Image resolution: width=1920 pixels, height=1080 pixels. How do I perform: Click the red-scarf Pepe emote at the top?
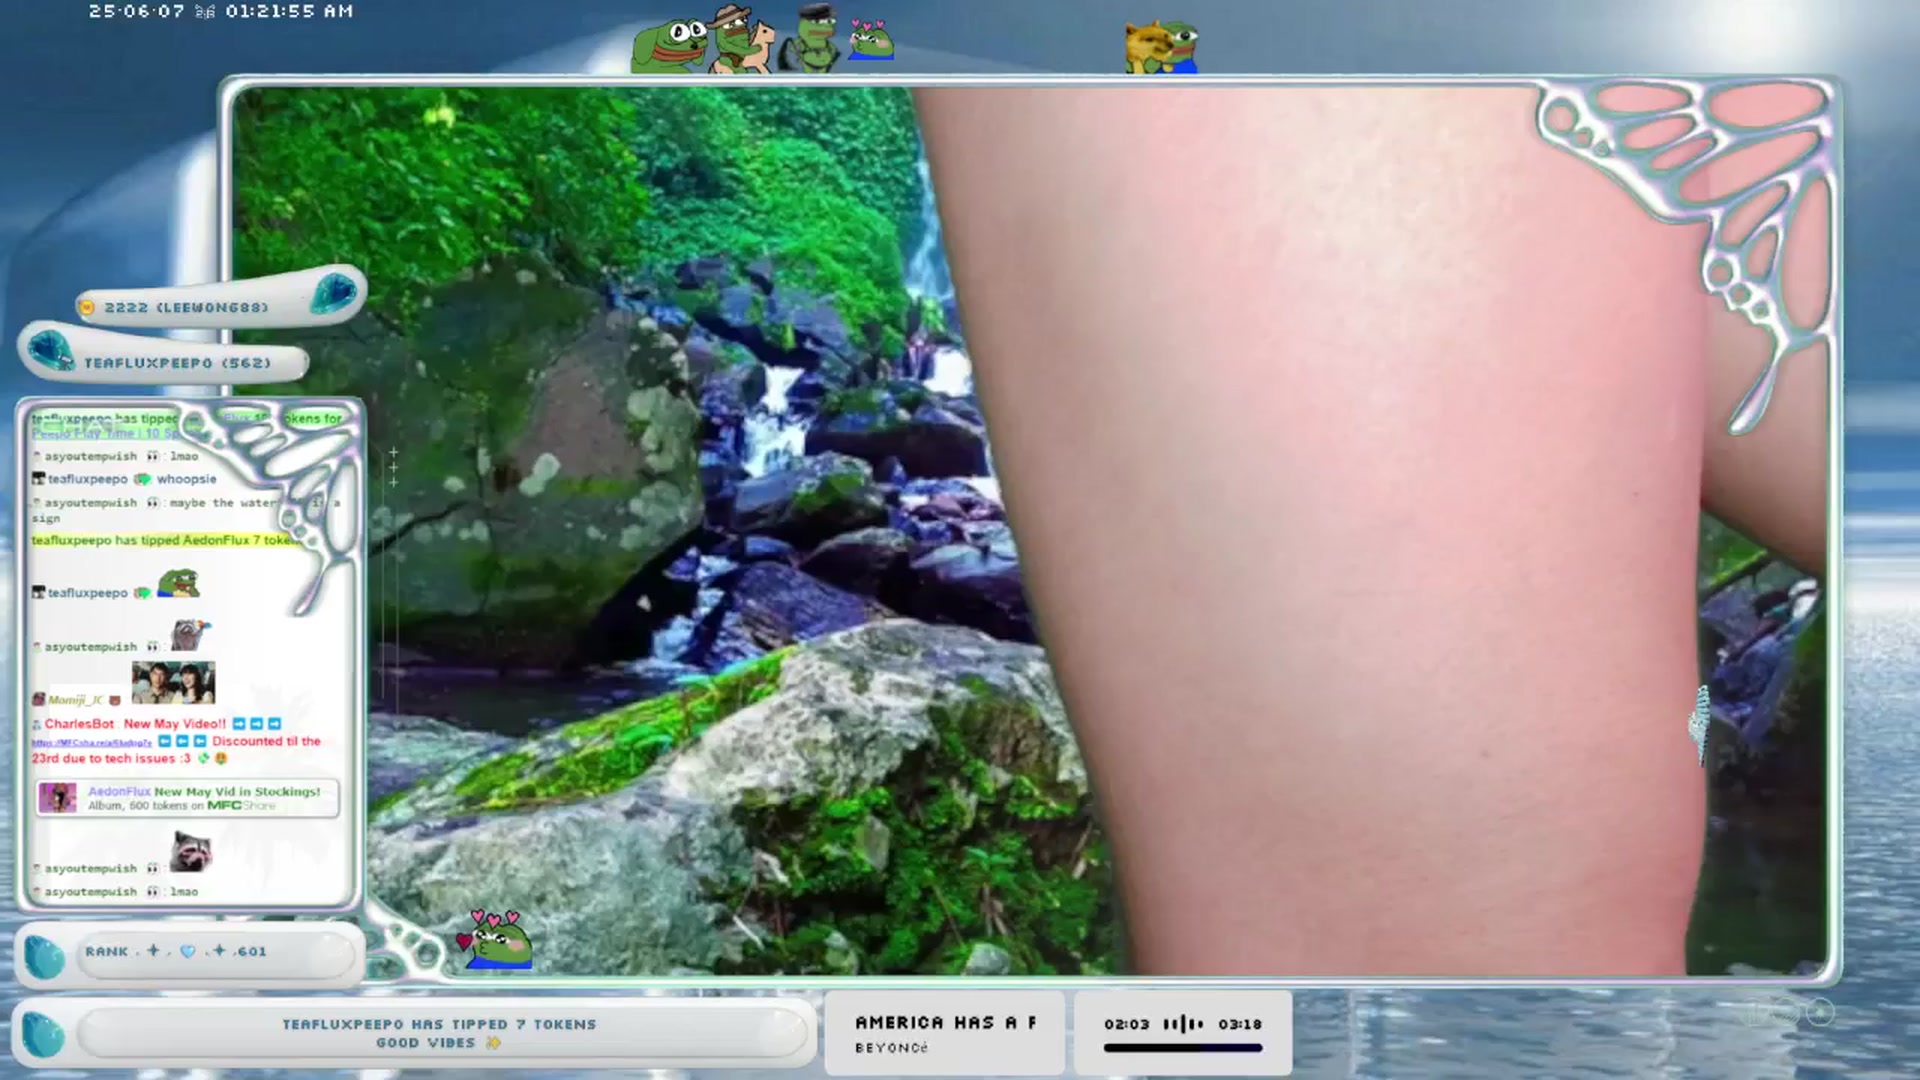coord(669,46)
